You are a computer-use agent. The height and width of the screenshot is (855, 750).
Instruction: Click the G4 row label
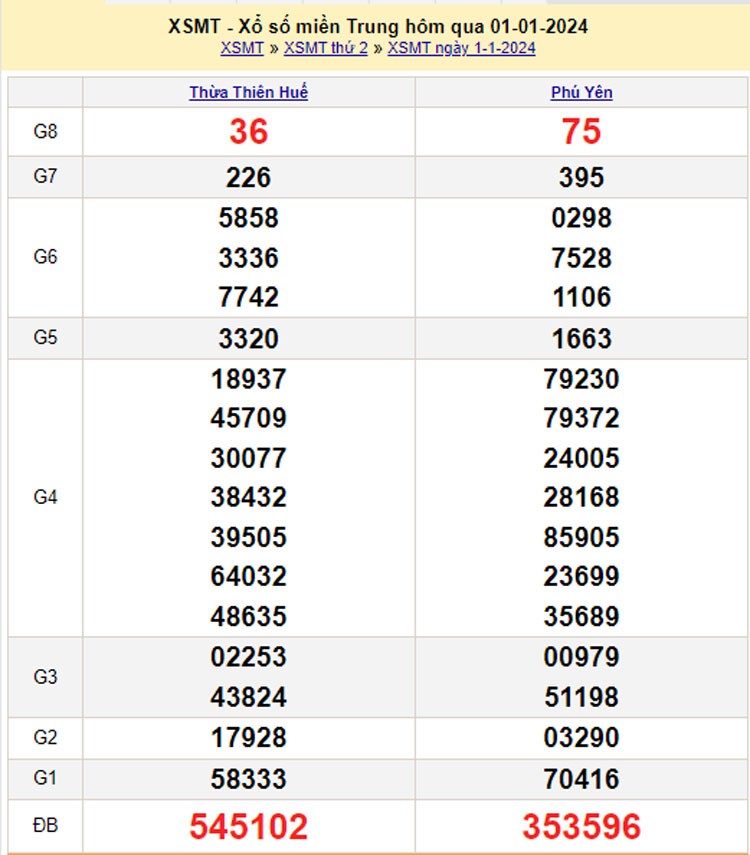[x=45, y=497]
